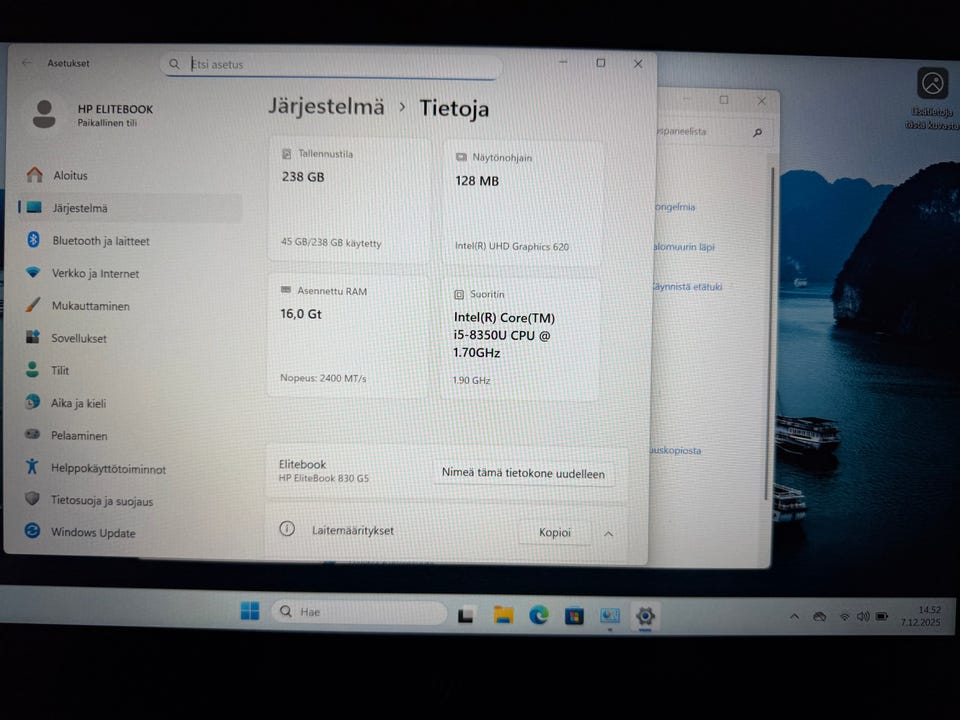Viewport: 960px width, 720px height.
Task: Click the HP ELITEBOOK account avatar
Action: (x=44, y=114)
